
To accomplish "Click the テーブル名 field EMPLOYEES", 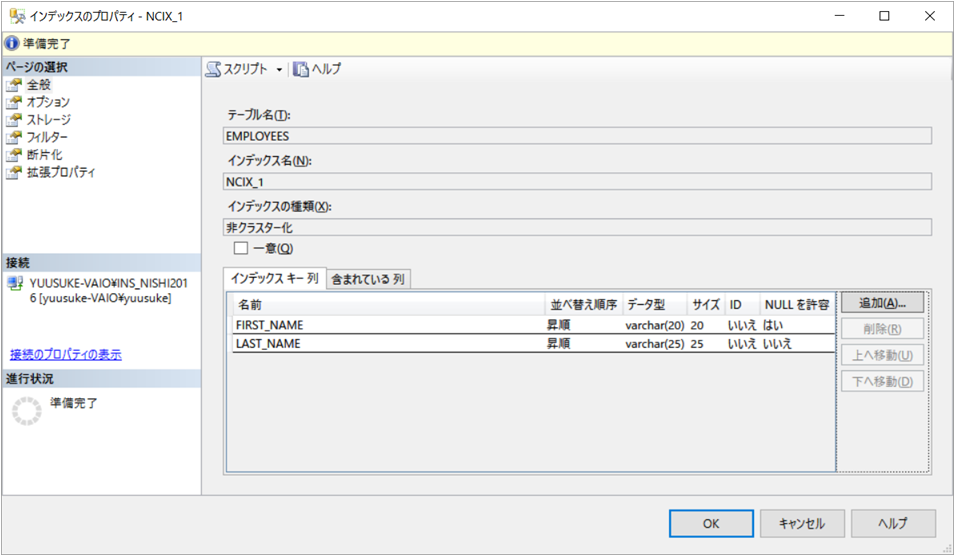I will (x=577, y=136).
